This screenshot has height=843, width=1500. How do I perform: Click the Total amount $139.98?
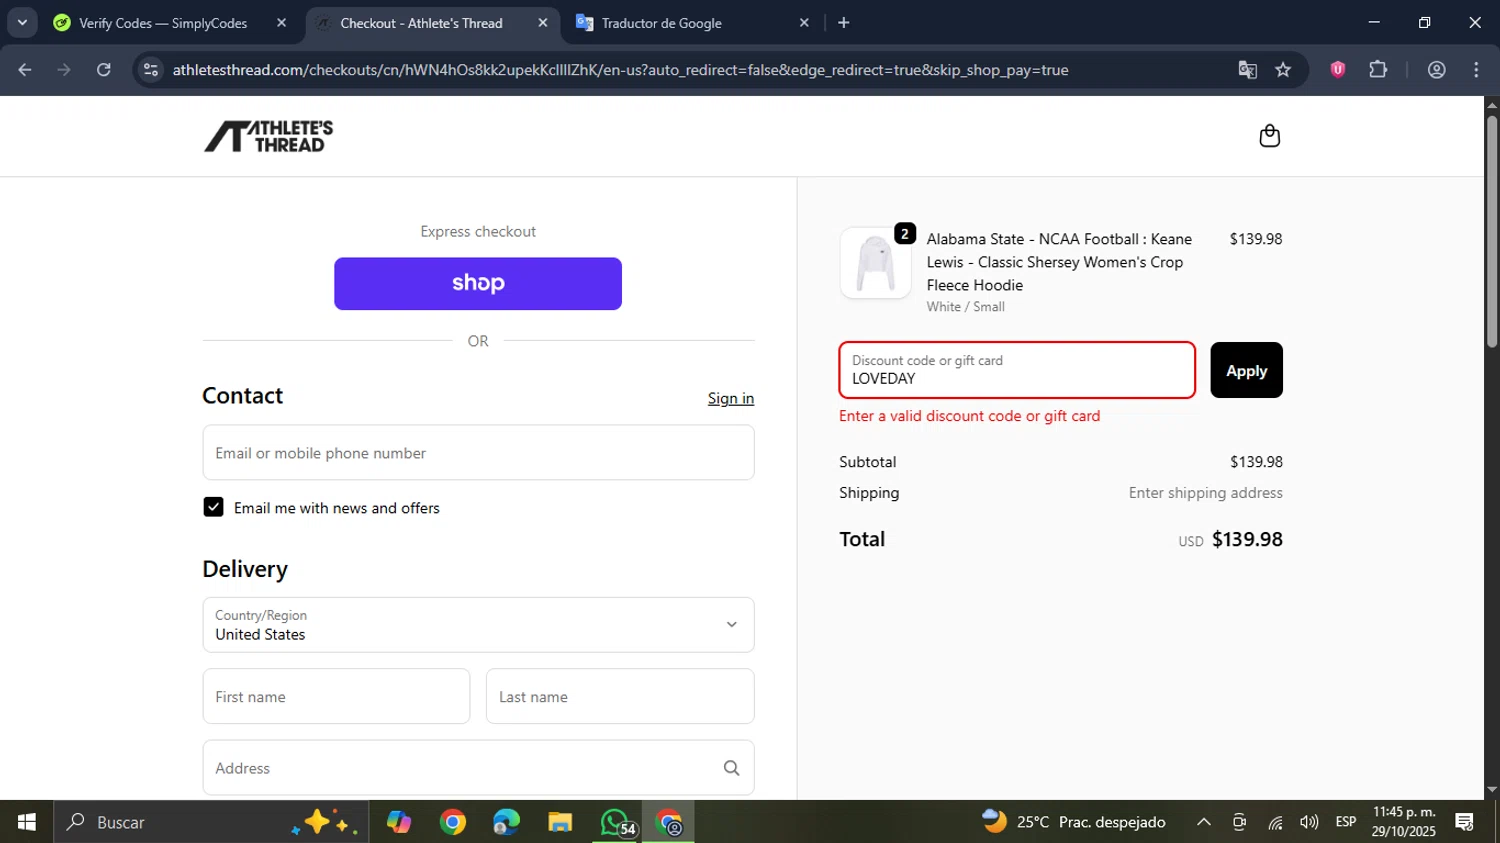click(x=1247, y=540)
